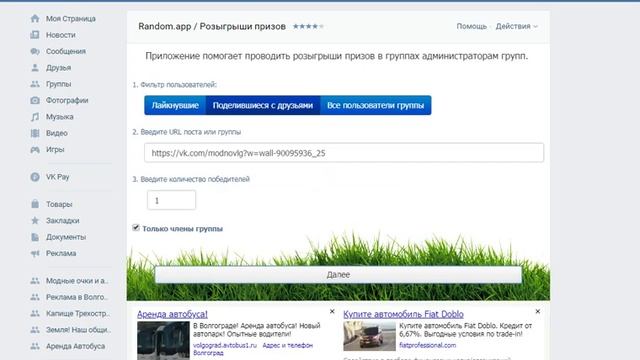Image resolution: width=640 pixels, height=360 pixels.
Task: Open the Аренда автобуса! ad title
Action: (172, 314)
